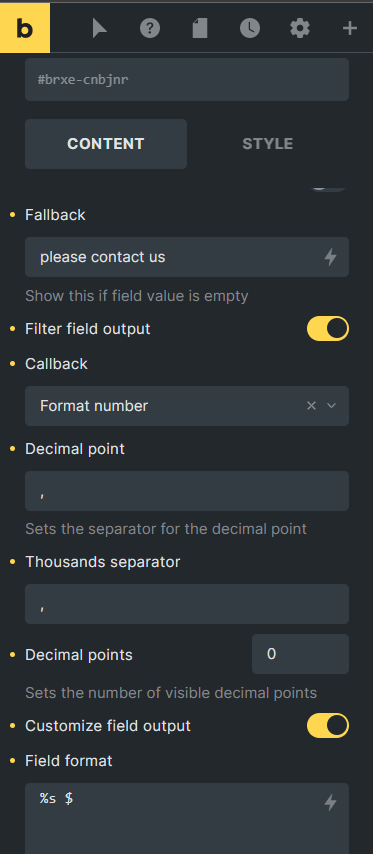Click the Decimal point input field
Viewport: 373px width, 854px height.
[187, 491]
